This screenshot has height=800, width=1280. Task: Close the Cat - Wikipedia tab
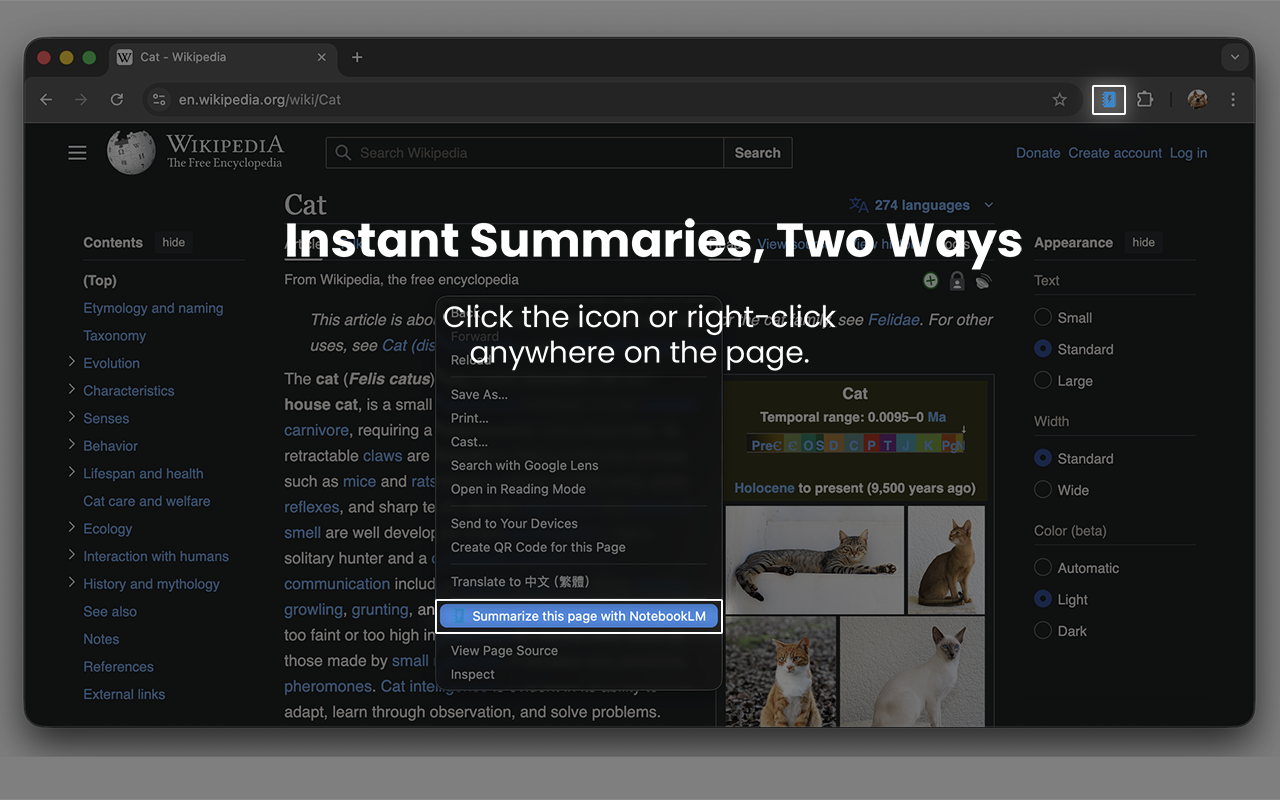click(322, 57)
